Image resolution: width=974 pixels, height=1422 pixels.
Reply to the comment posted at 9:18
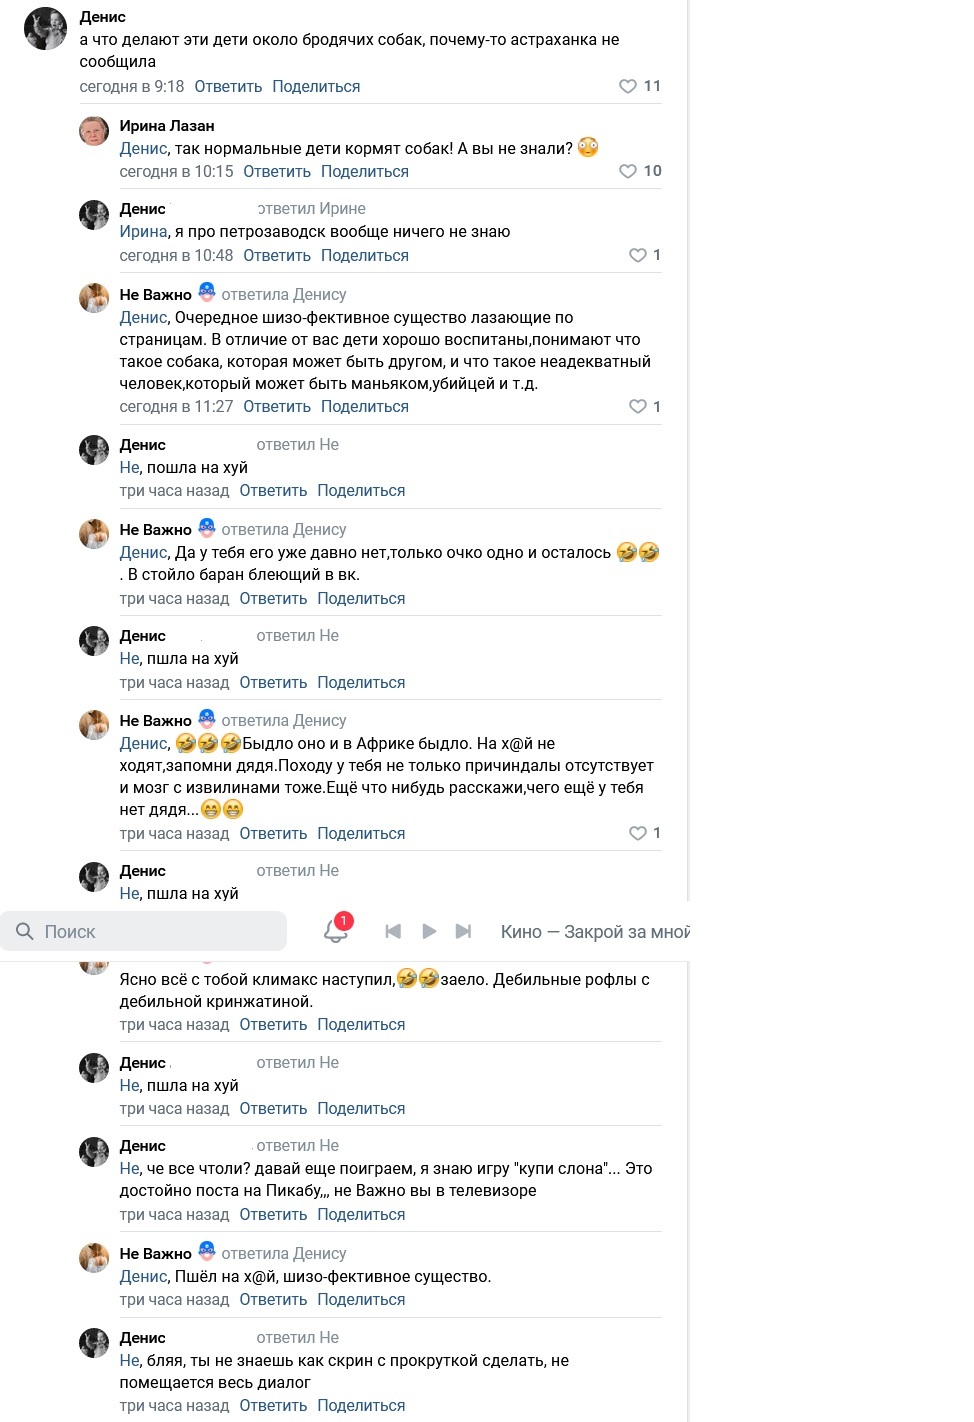(228, 87)
